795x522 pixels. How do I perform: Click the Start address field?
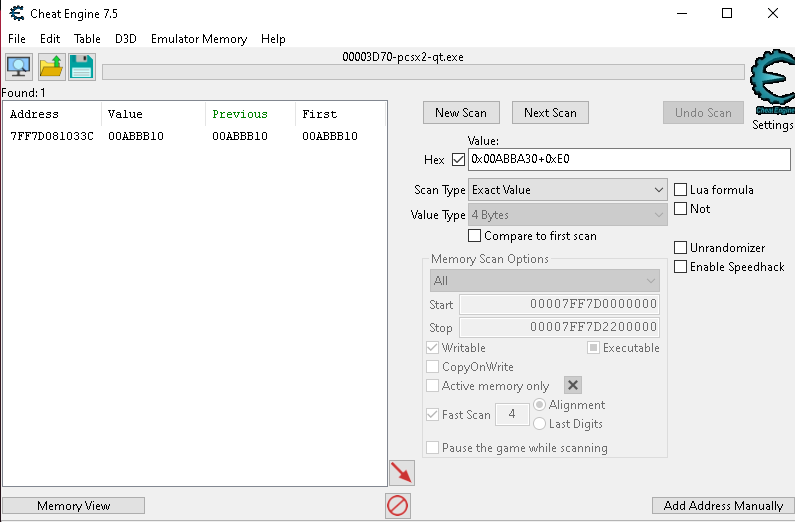tap(560, 305)
